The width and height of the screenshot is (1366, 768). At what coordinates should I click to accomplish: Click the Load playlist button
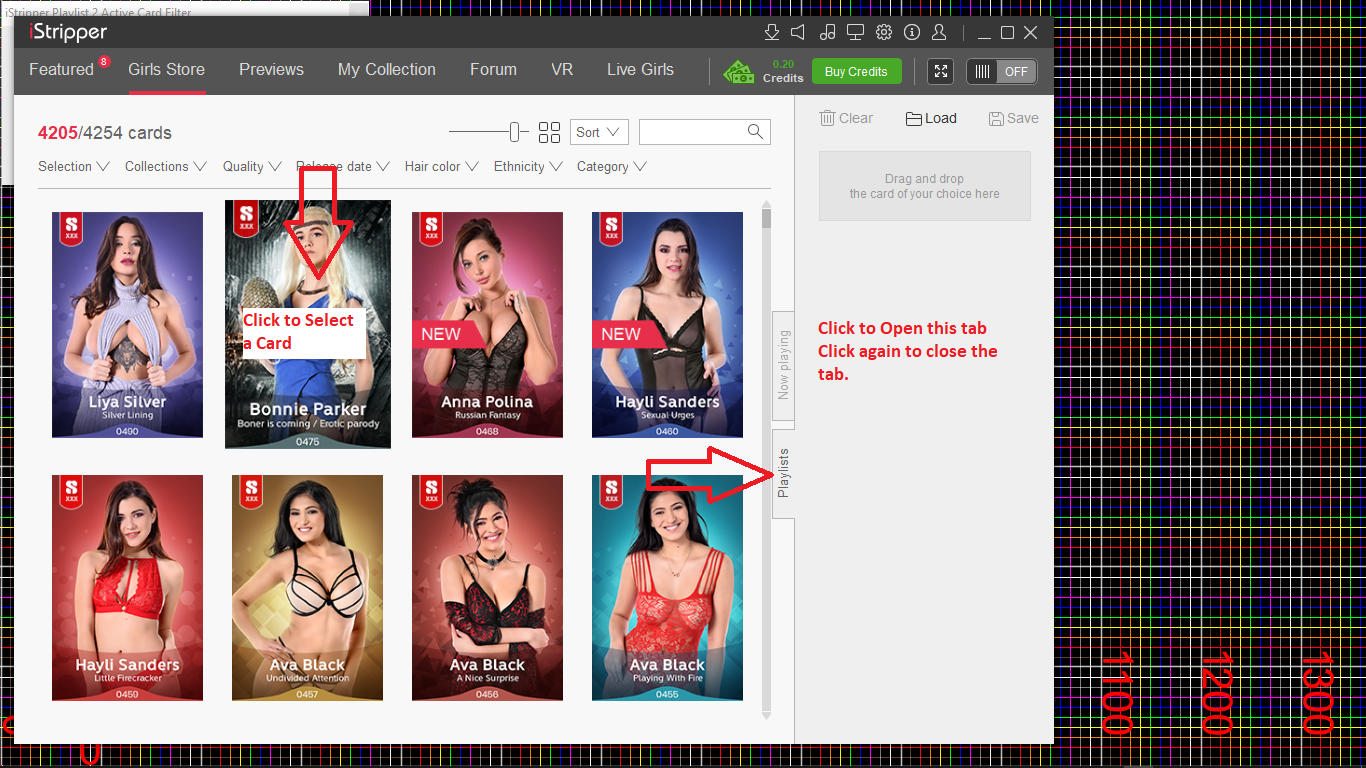[931, 118]
